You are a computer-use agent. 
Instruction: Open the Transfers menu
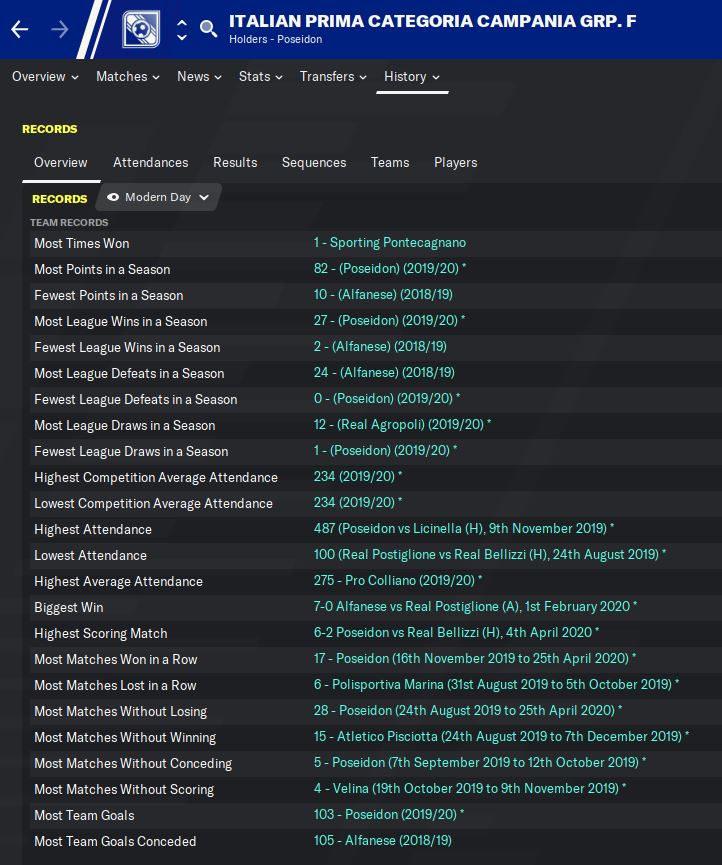(334, 76)
